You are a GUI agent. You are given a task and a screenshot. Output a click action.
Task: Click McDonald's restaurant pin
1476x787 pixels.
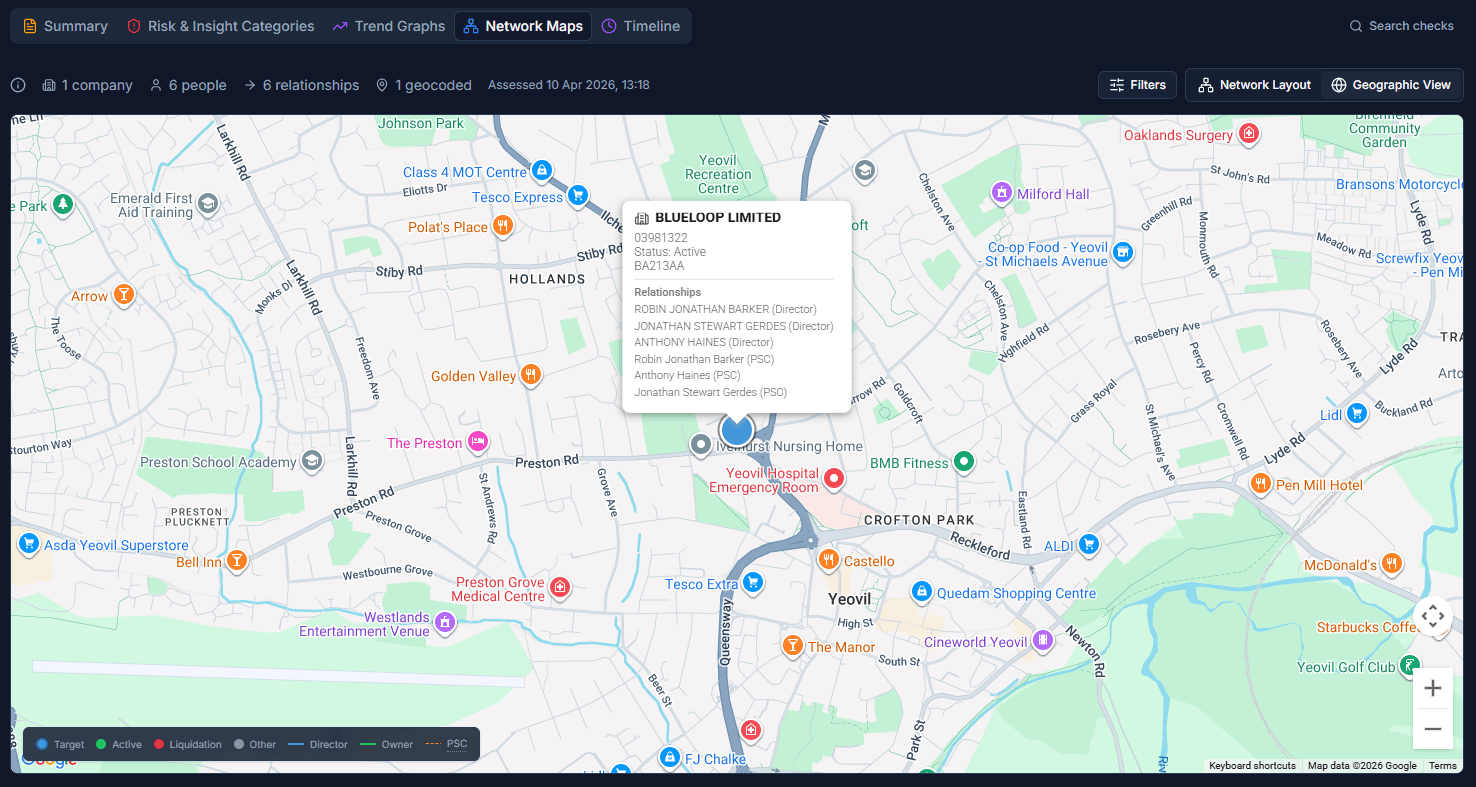(1391, 564)
